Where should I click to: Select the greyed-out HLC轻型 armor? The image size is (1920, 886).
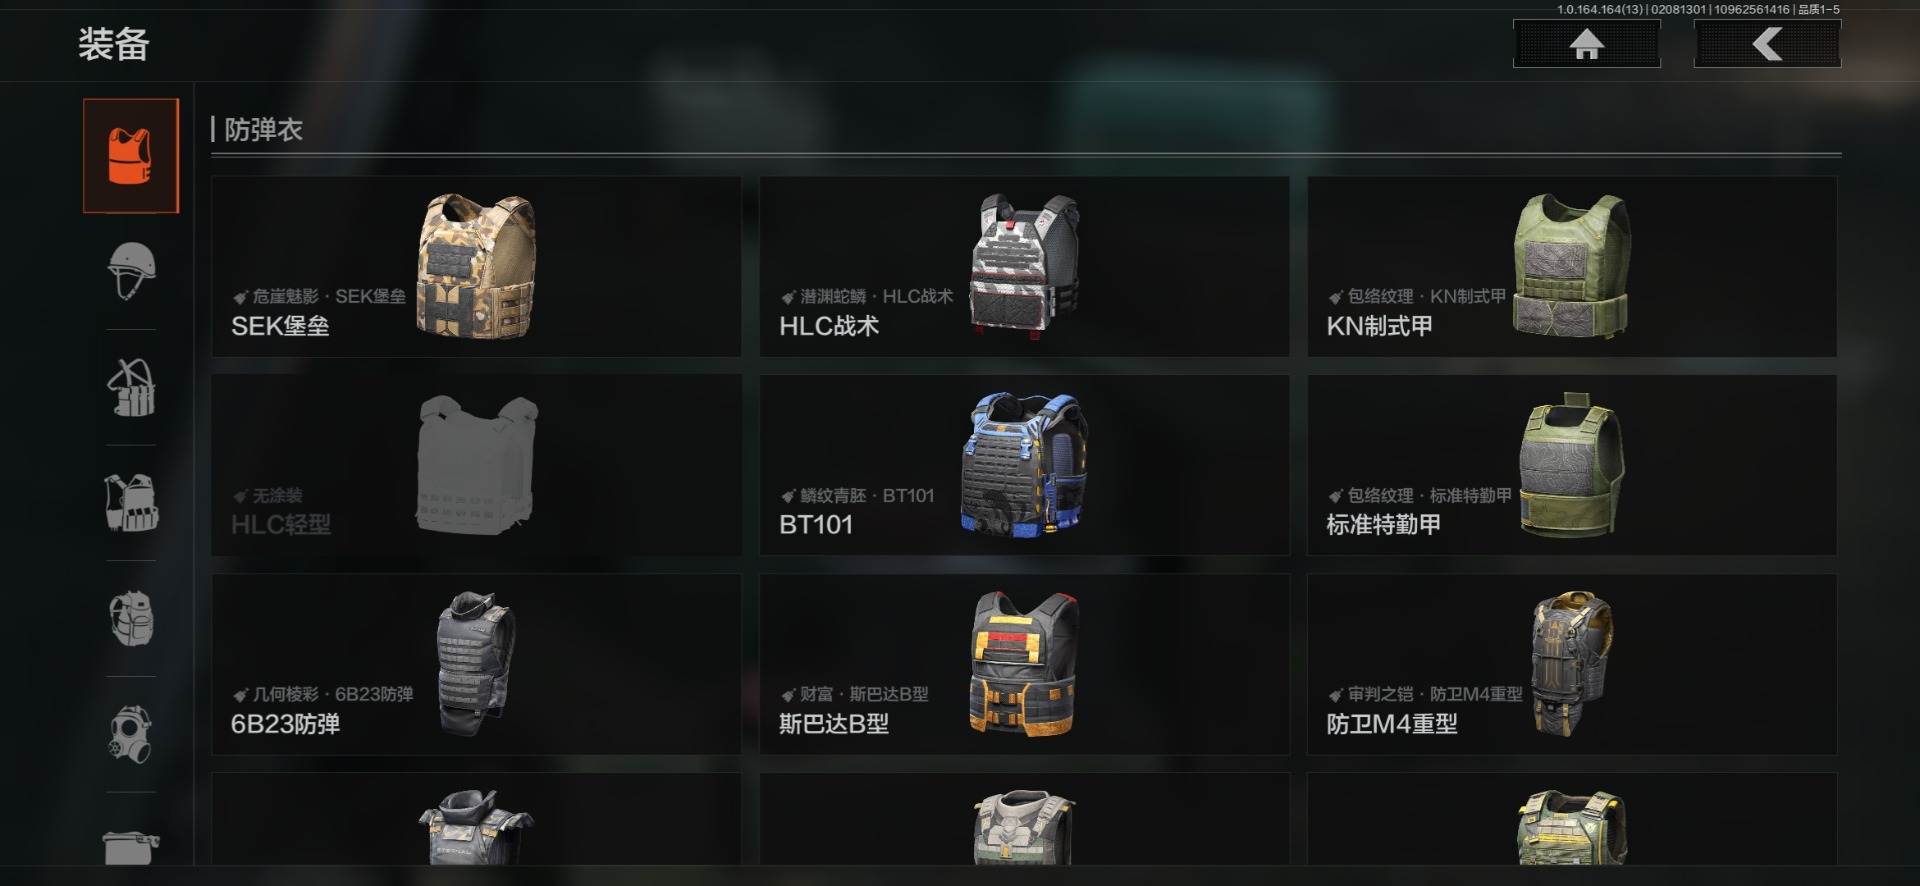[x=476, y=465]
